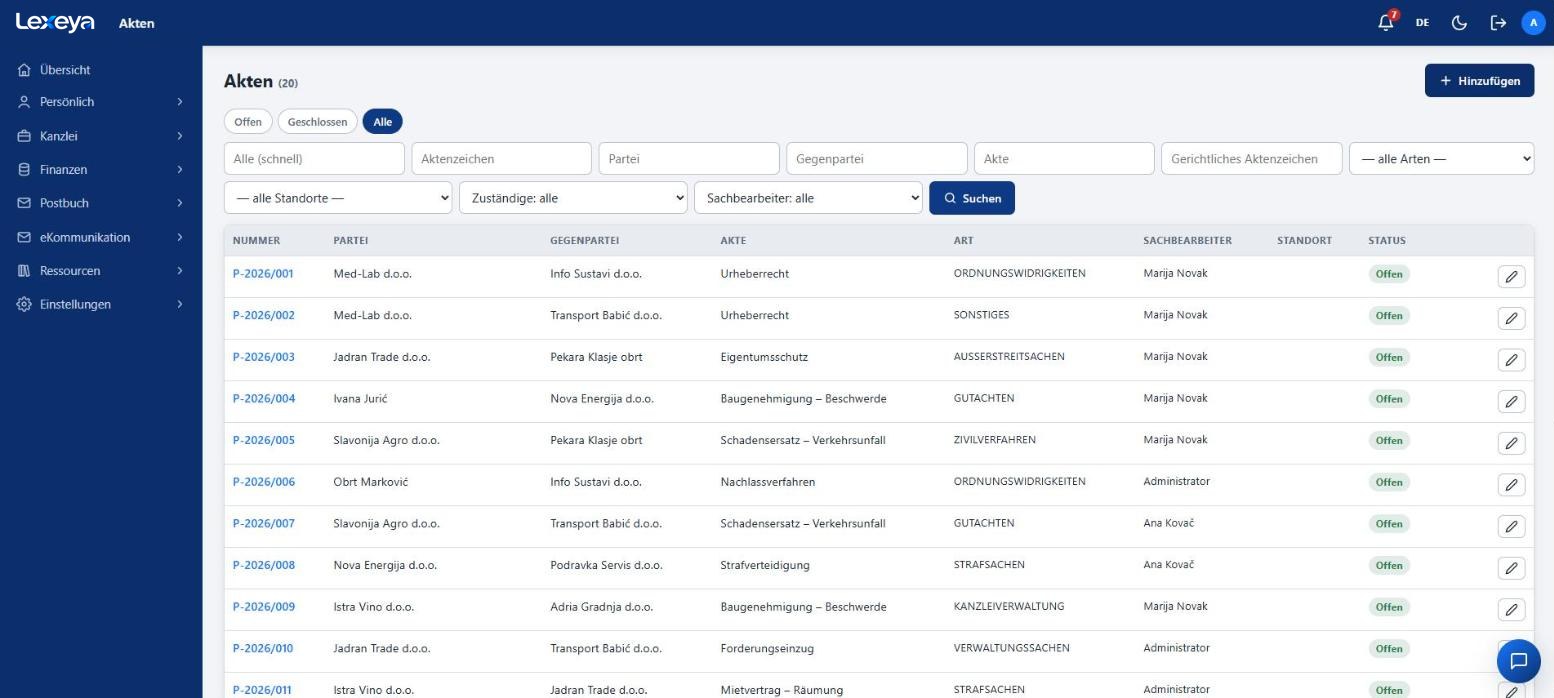Sort by the Nummer column header
The image size is (1554, 698).
click(x=256, y=241)
